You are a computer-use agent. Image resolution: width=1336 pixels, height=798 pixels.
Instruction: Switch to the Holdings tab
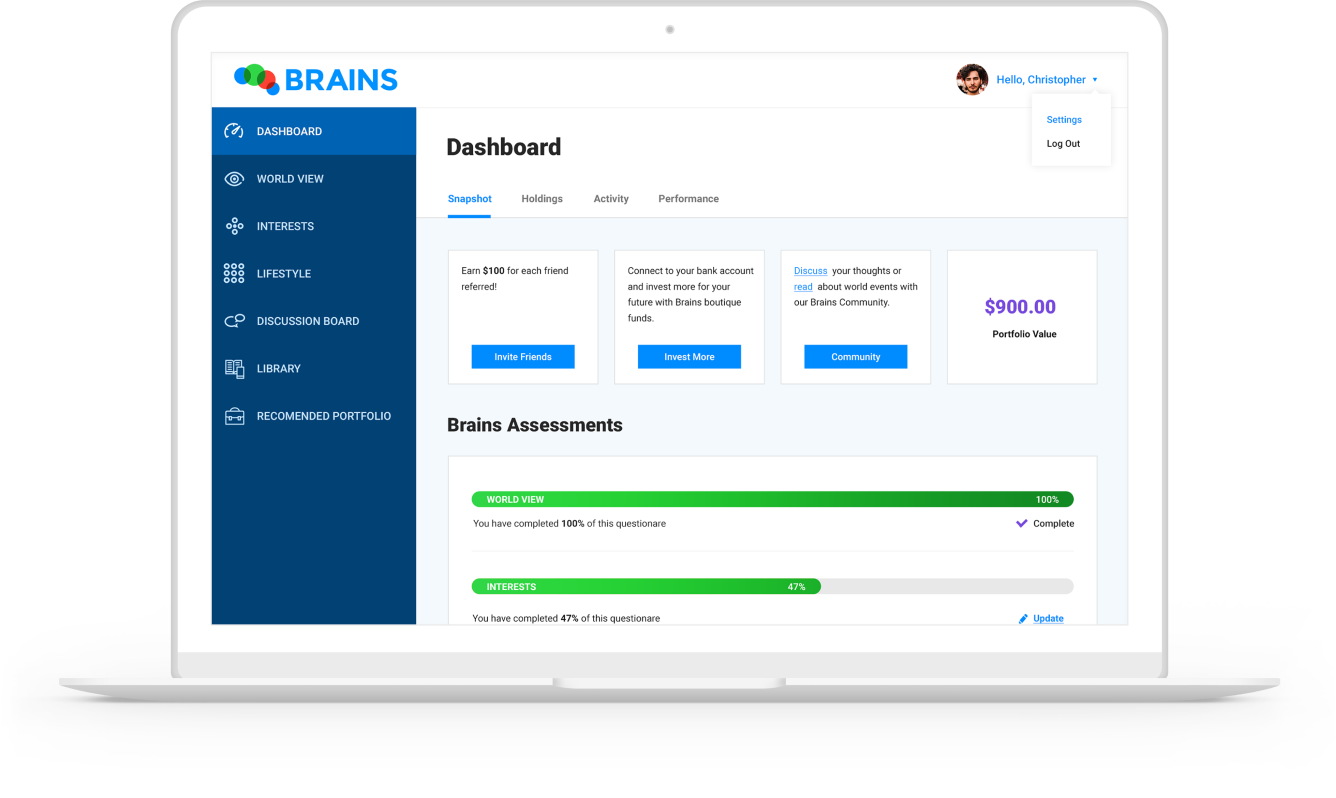pyautogui.click(x=542, y=199)
